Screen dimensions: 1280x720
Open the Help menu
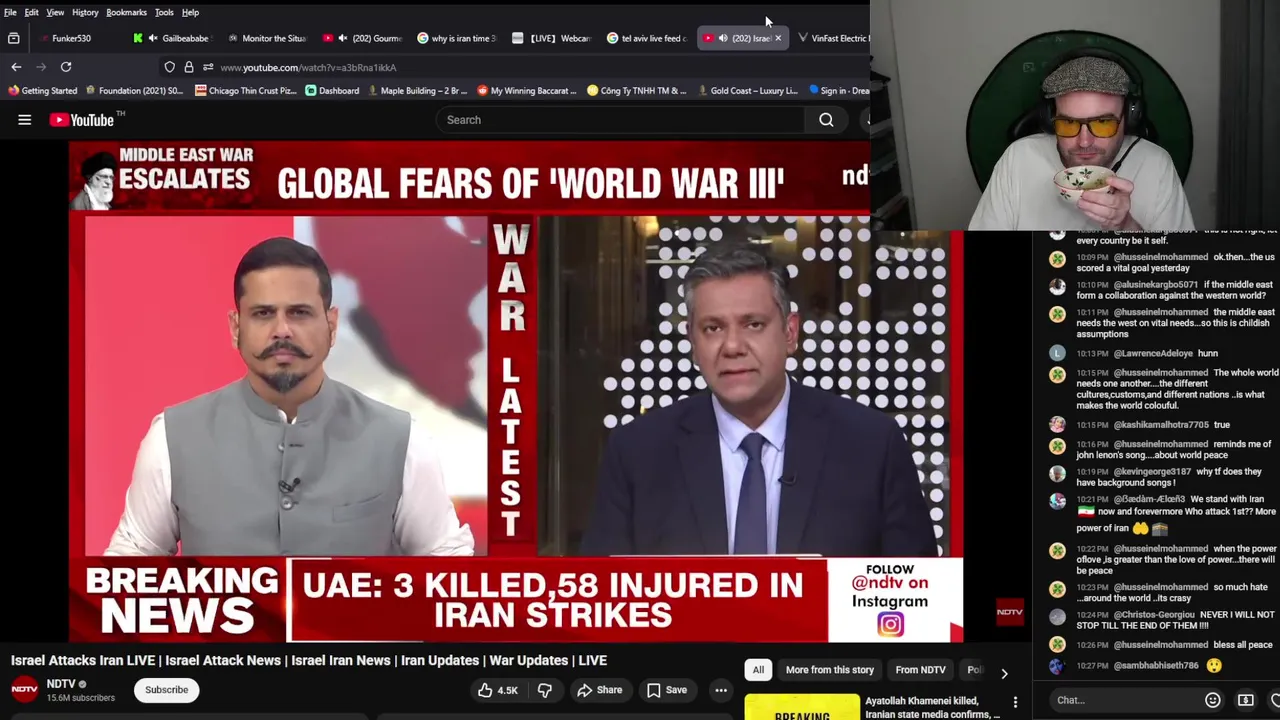[190, 12]
